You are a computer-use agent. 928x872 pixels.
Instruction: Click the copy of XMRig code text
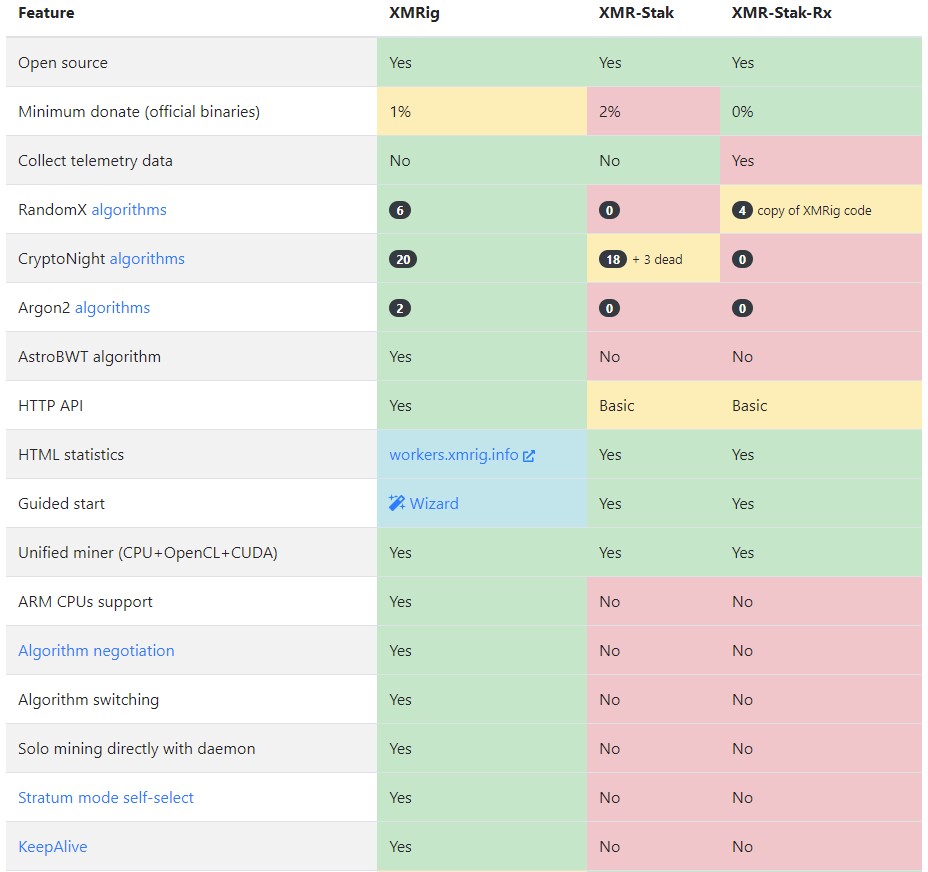pyautogui.click(x=814, y=210)
